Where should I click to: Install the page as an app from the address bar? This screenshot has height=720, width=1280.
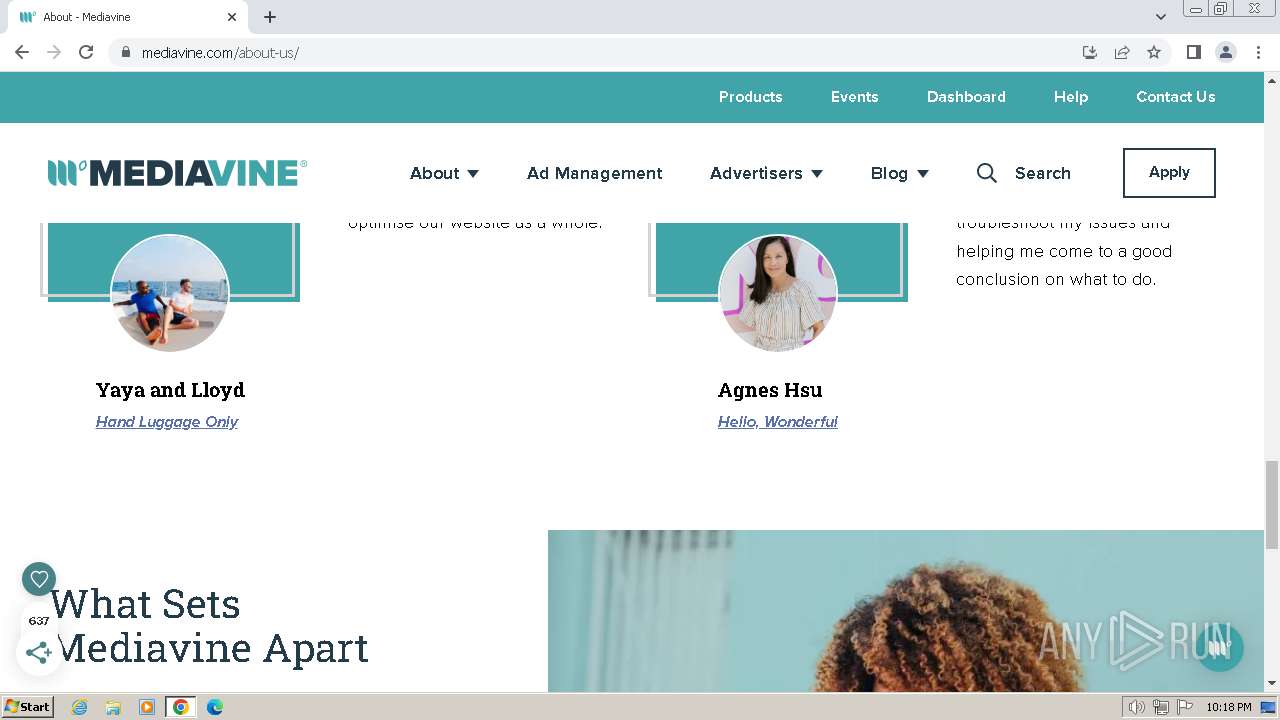(1090, 52)
